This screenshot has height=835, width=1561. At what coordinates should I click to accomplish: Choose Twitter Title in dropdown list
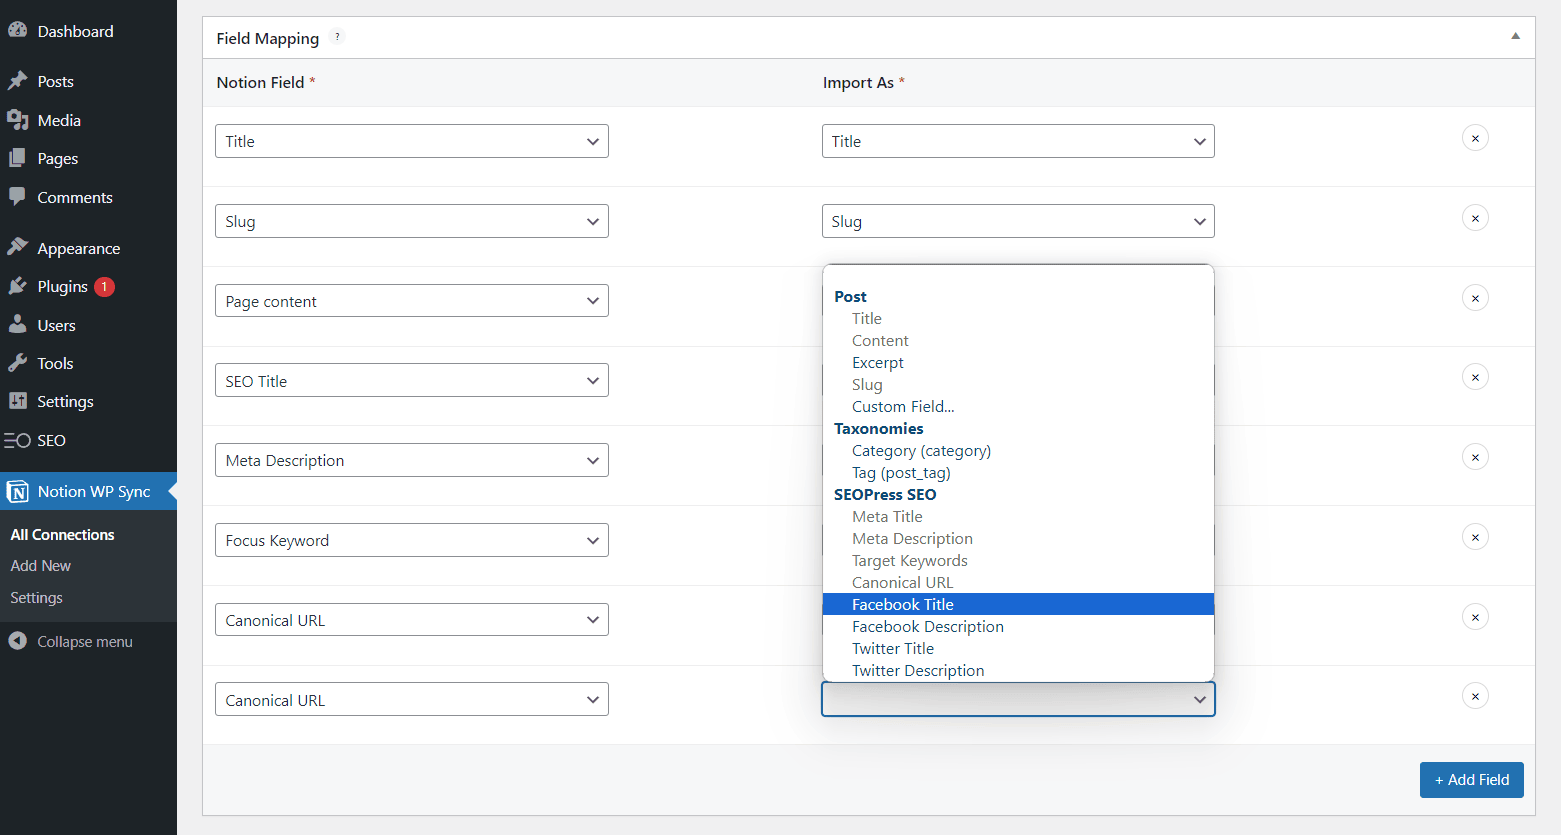tap(1018, 648)
